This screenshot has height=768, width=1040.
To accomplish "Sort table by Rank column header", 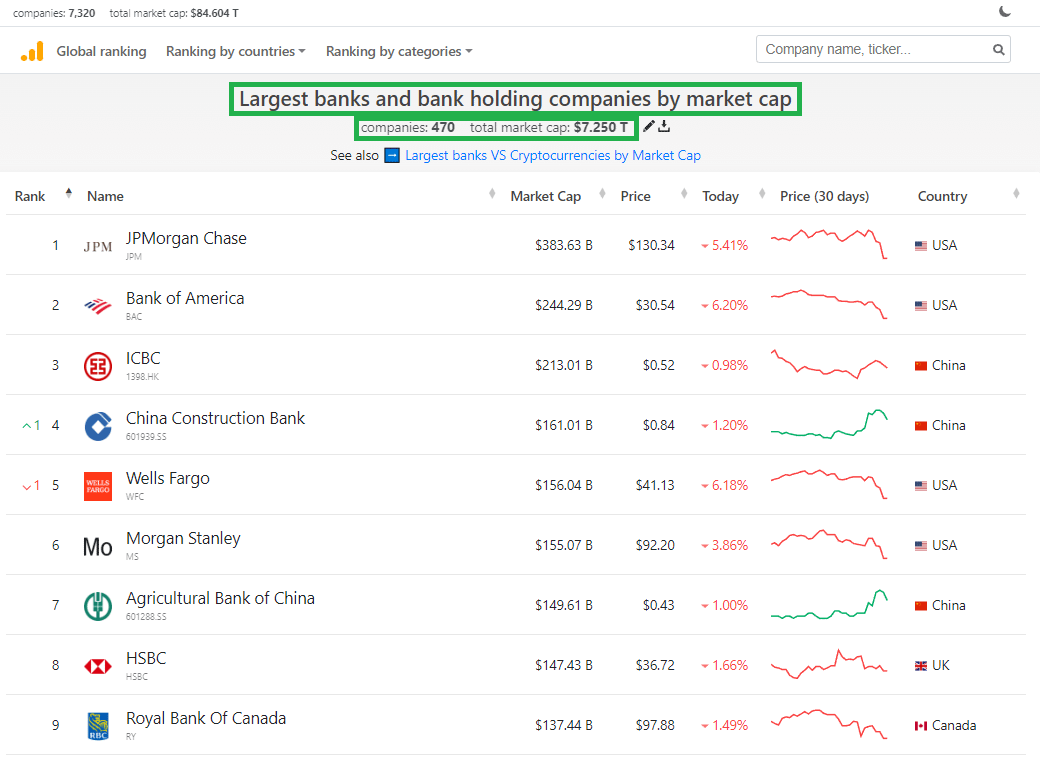I will 30,197.
